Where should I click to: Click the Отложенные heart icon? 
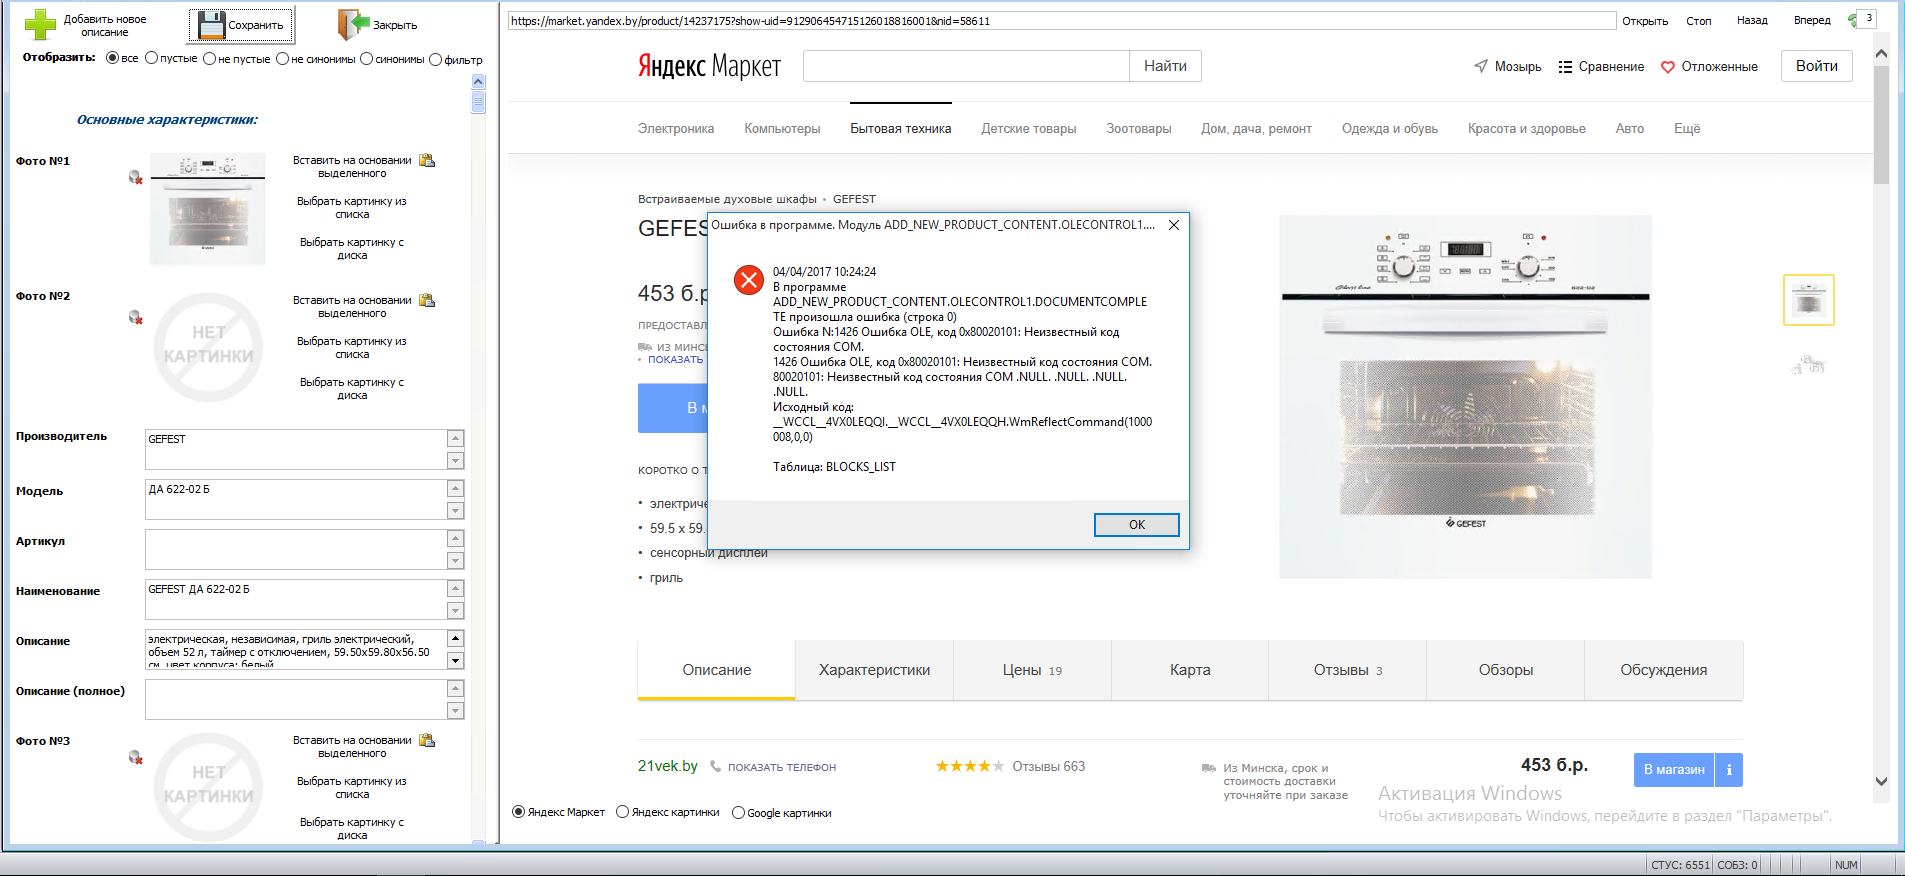(x=1668, y=67)
